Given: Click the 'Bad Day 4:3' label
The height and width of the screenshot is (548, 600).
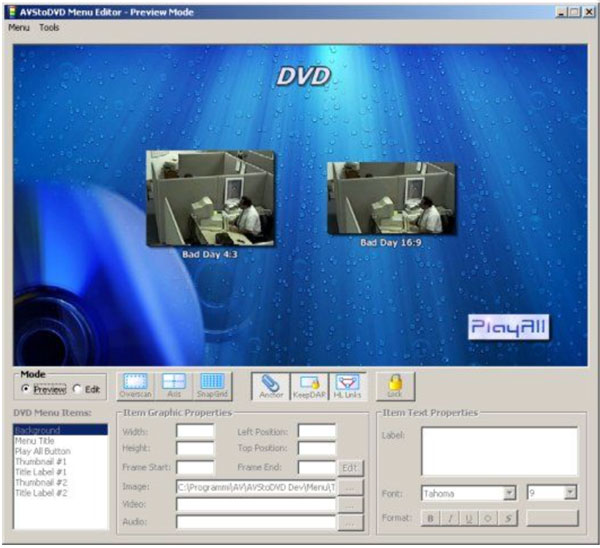Looking at the screenshot, I should pos(210,254).
